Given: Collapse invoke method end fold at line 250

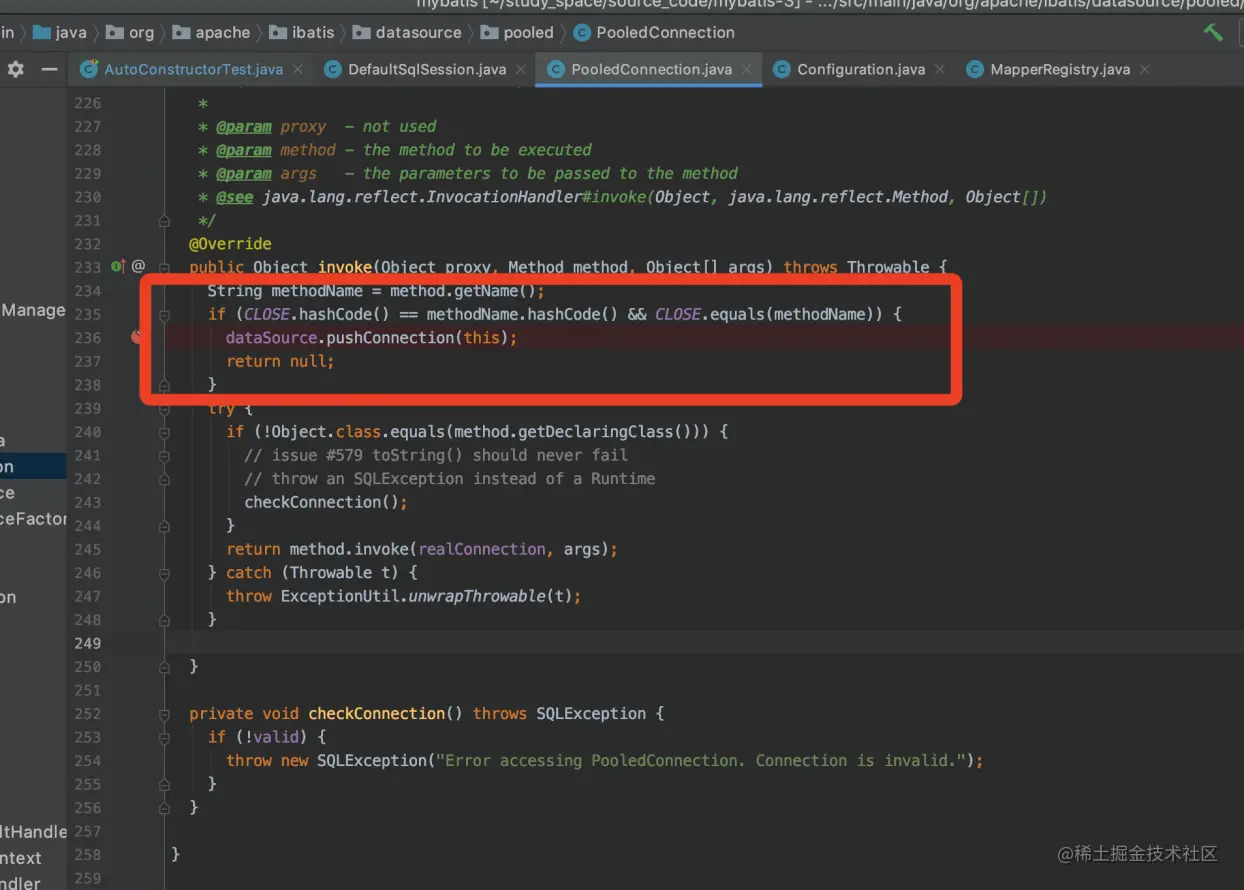Looking at the screenshot, I should pos(165,666).
